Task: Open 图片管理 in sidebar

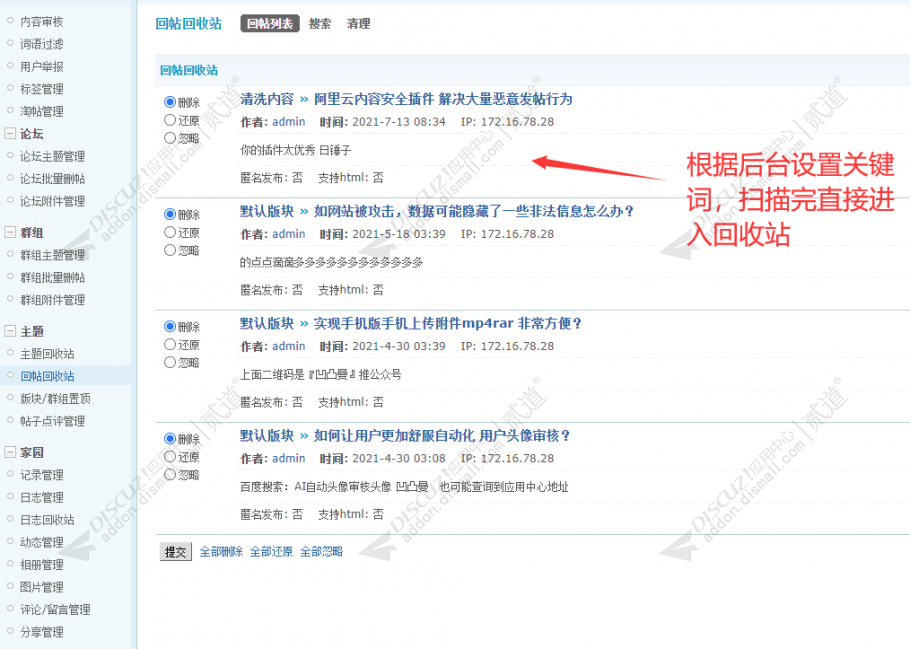Action: pos(42,587)
